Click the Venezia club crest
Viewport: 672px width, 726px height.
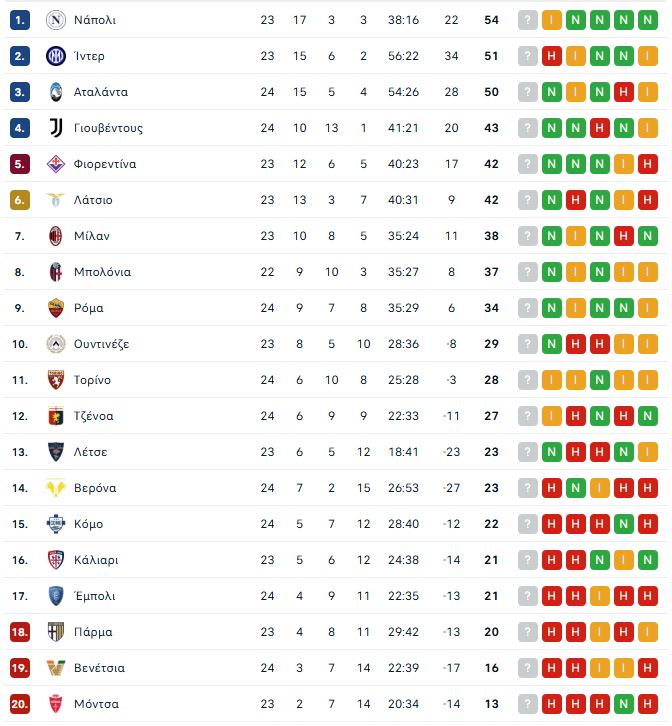click(55, 668)
